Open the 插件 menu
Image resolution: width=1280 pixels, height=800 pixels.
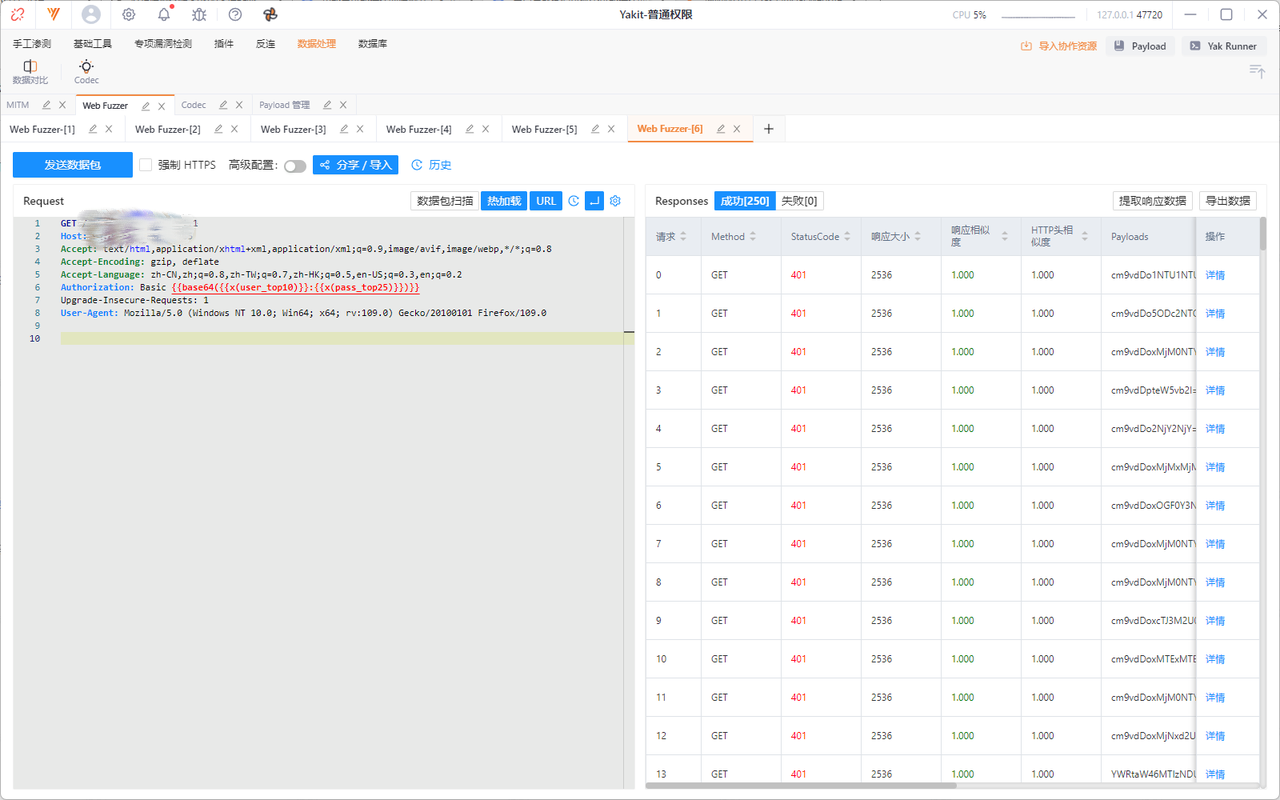click(x=224, y=44)
